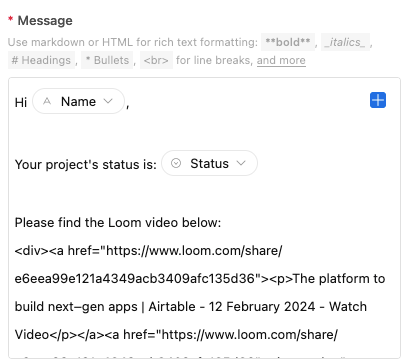Click the single-select icon in Status token
Viewport: 406px width, 361px height.
pyautogui.click(x=176, y=163)
